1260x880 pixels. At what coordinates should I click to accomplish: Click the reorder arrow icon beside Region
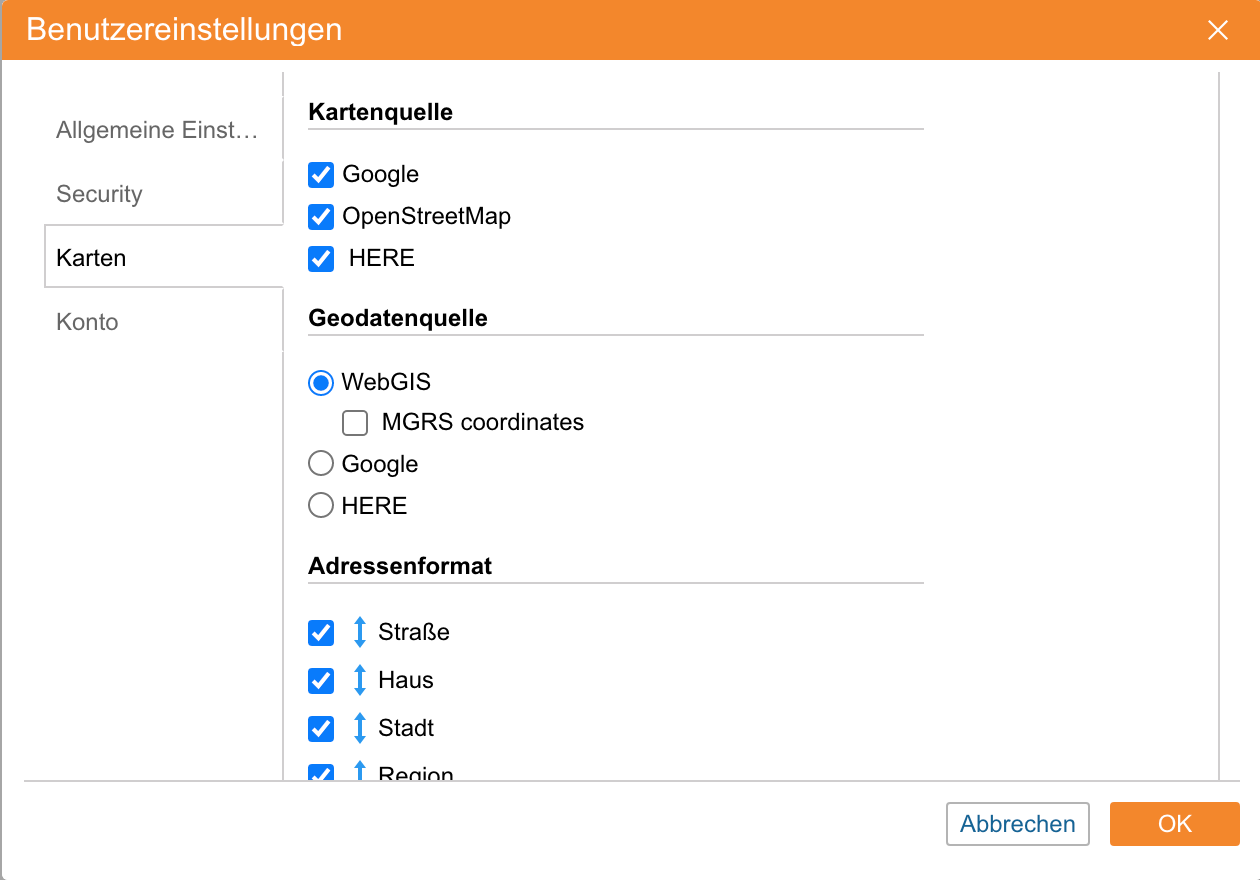pos(360,772)
